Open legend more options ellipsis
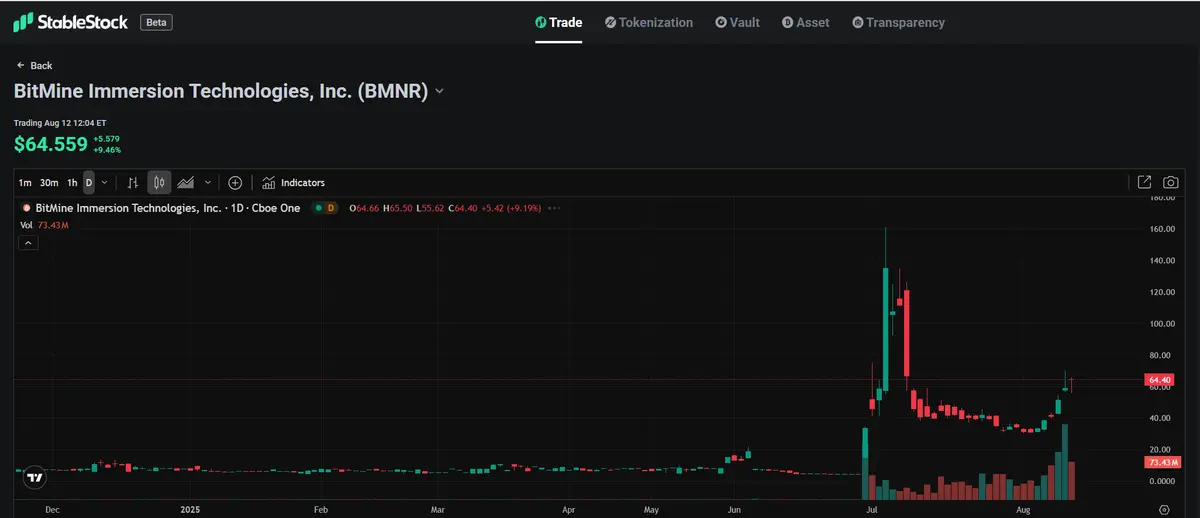Screen dimensions: 1200x518 554,209
